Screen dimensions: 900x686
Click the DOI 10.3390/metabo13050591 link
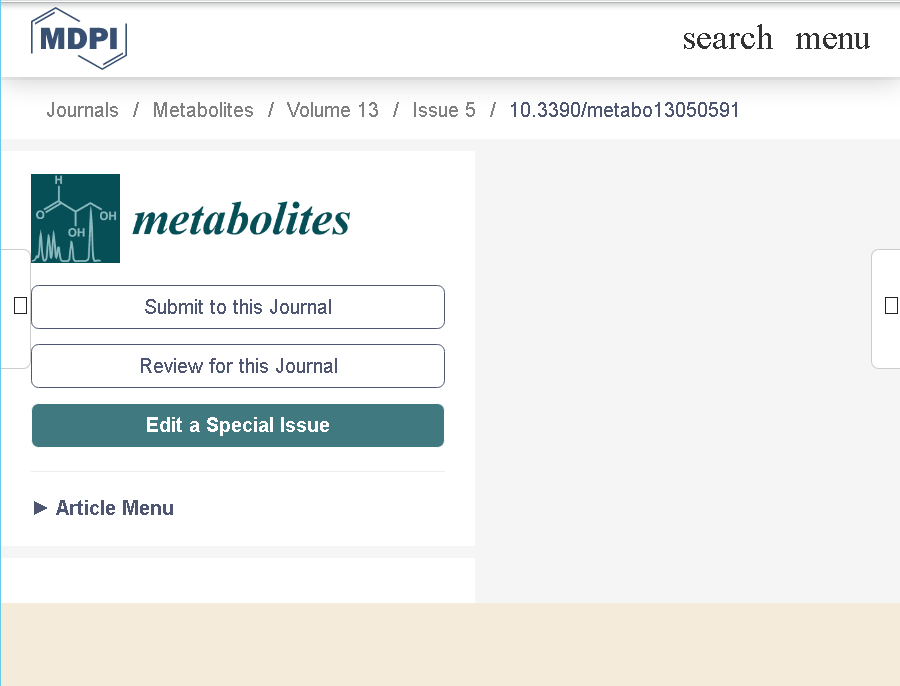624,110
